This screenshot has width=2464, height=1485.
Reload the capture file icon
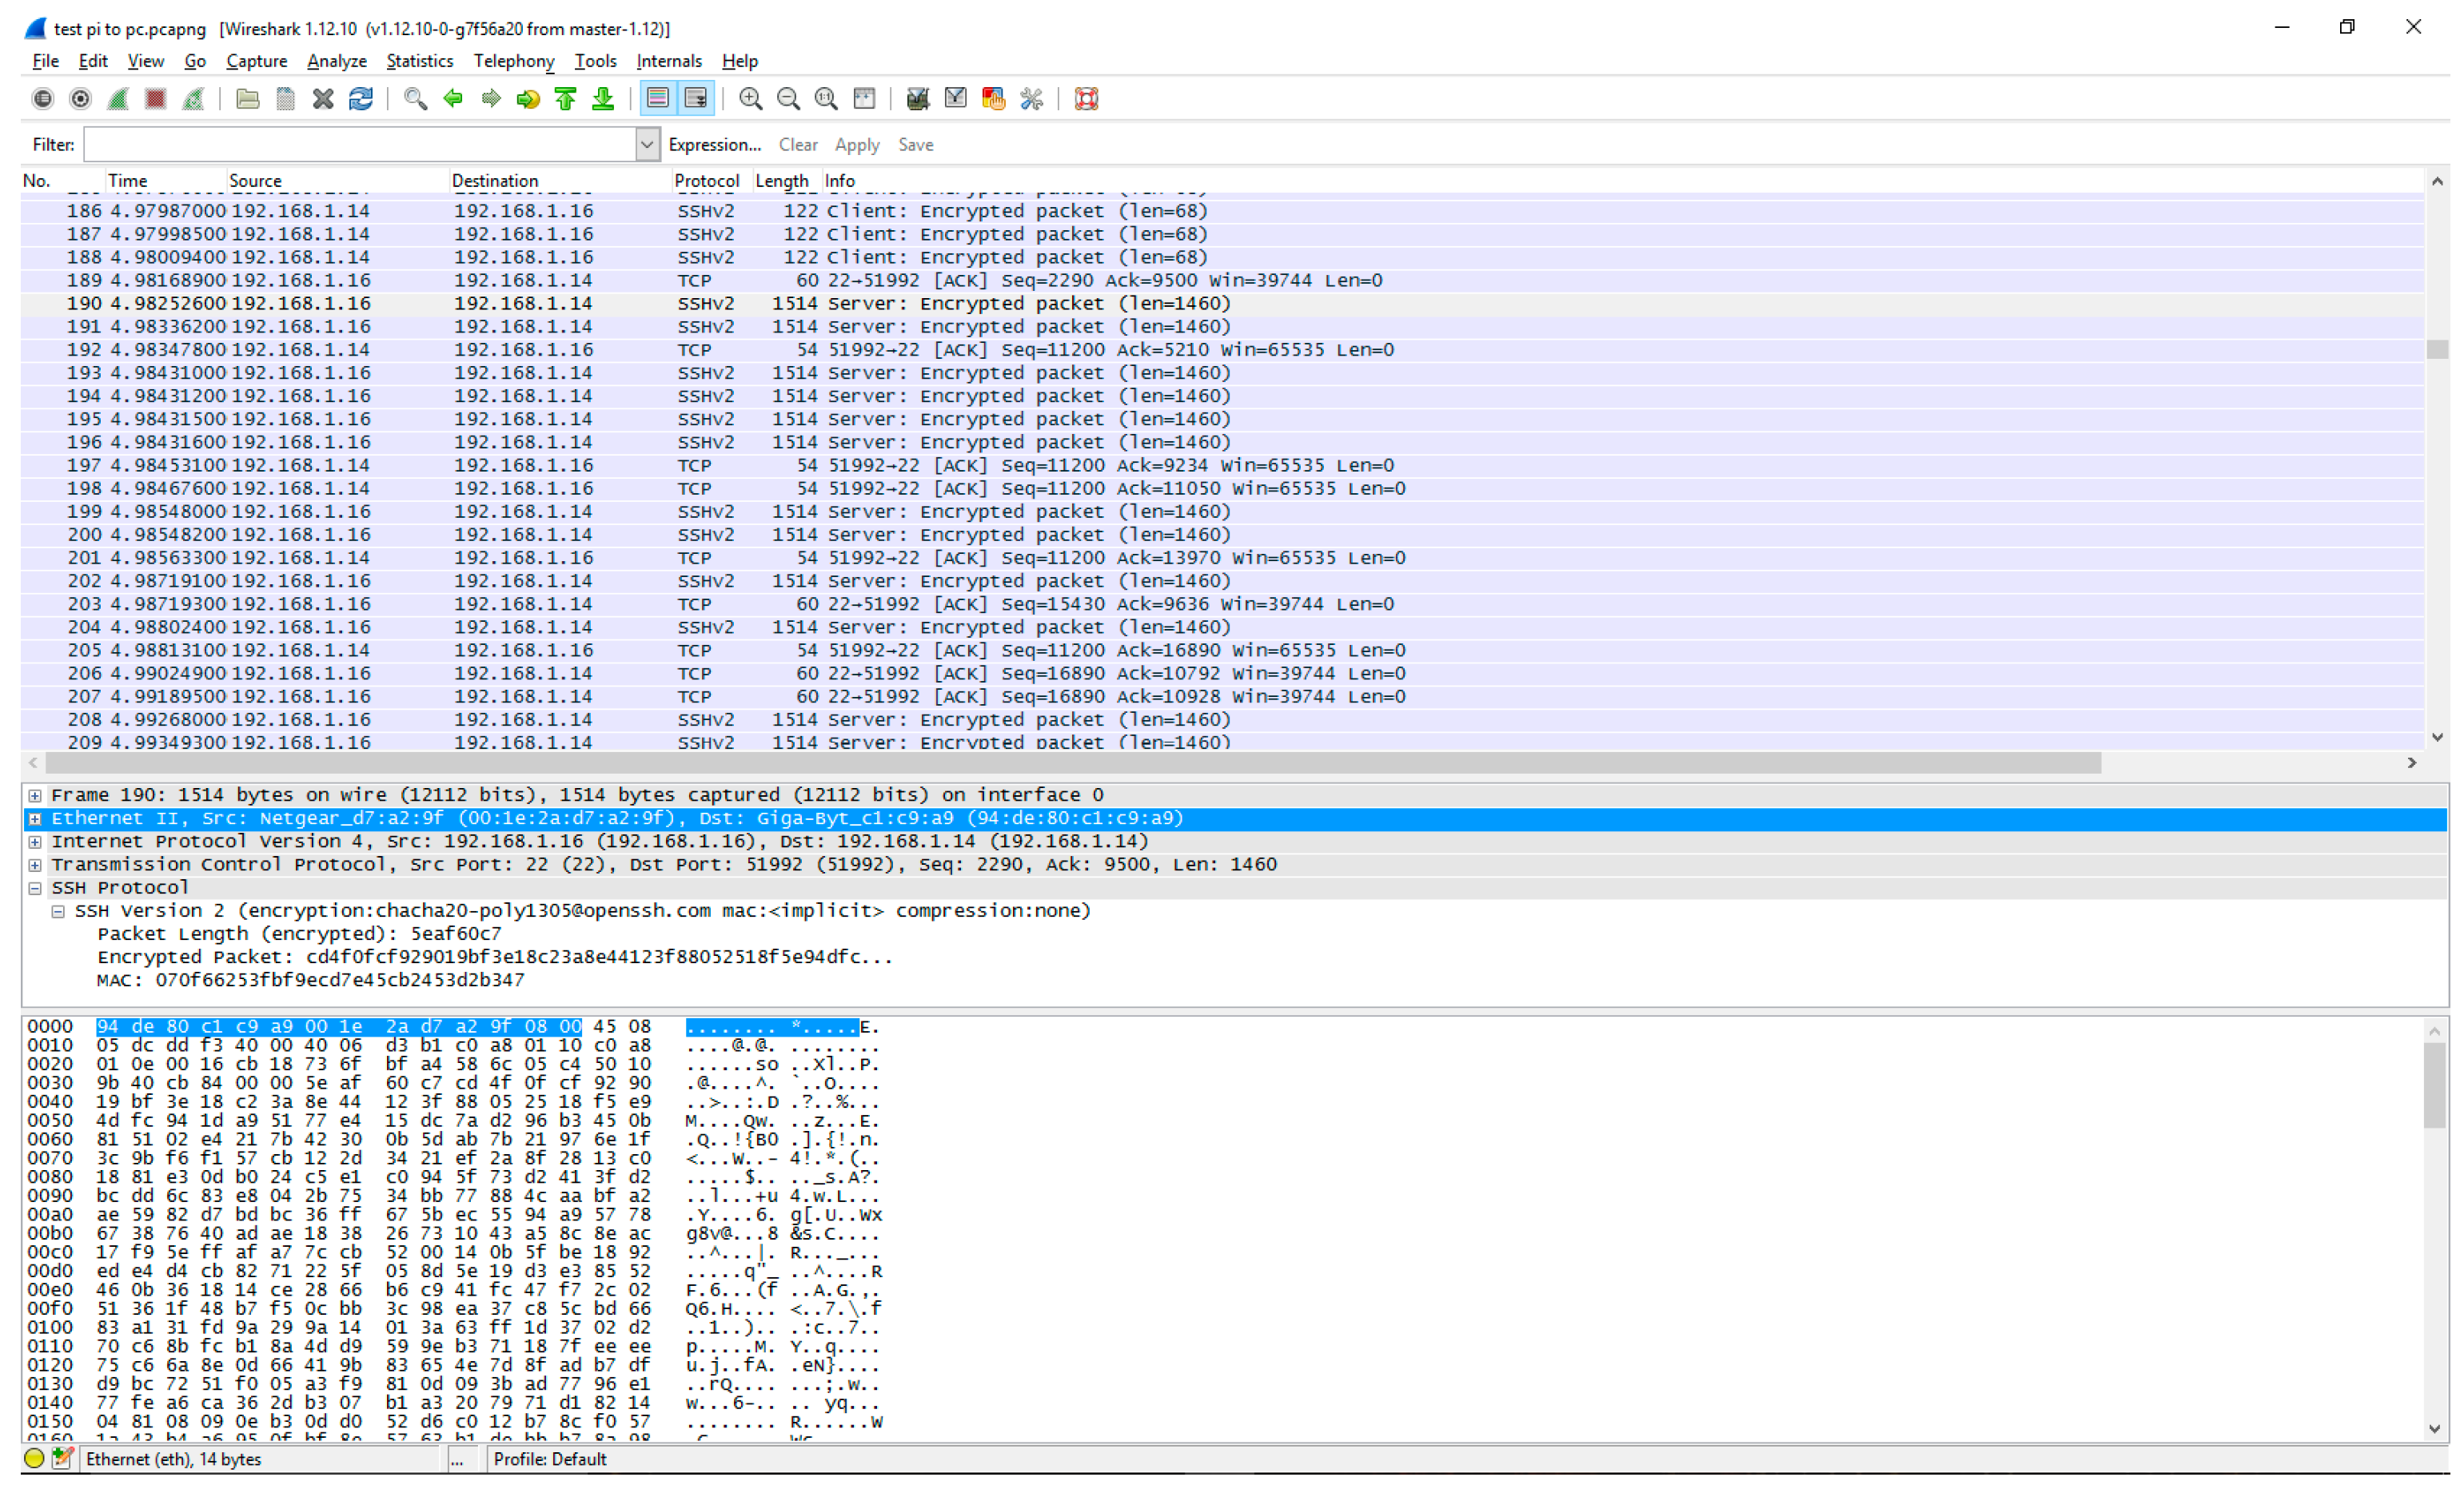coord(360,98)
